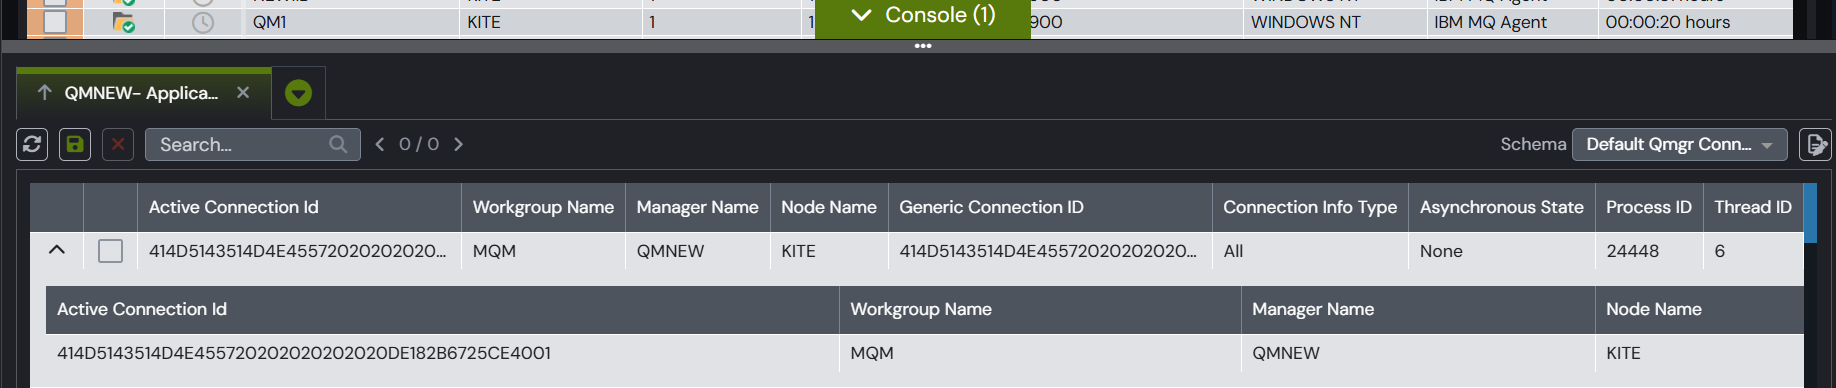Check the box for the MQM connection row
The height and width of the screenshot is (388, 1836).
[x=111, y=251]
